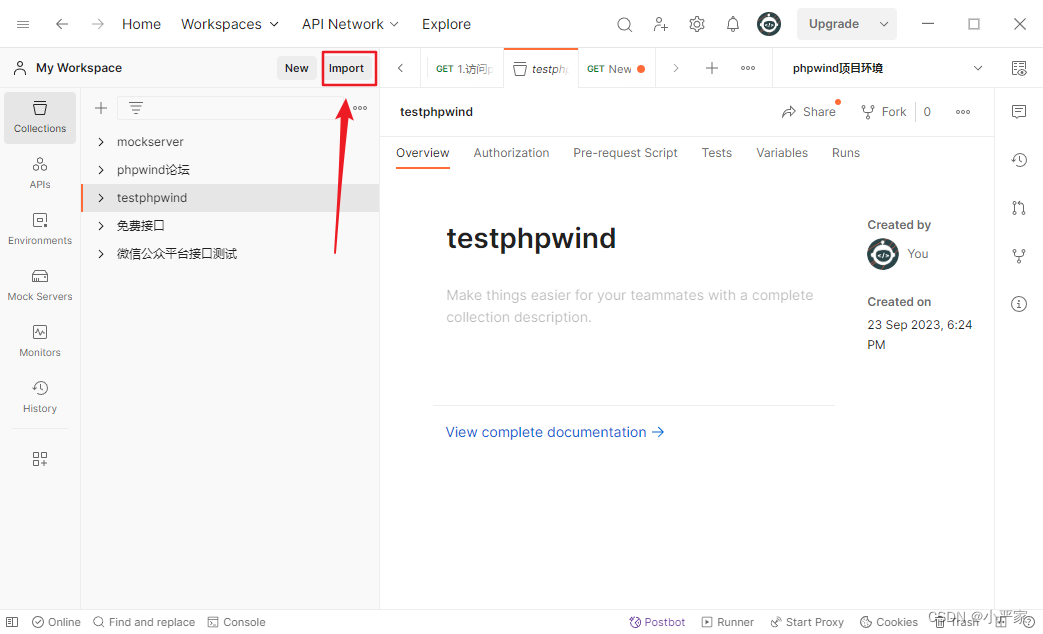The height and width of the screenshot is (634, 1043).
Task: Open Postman search via magnifier icon
Action: [x=624, y=25]
